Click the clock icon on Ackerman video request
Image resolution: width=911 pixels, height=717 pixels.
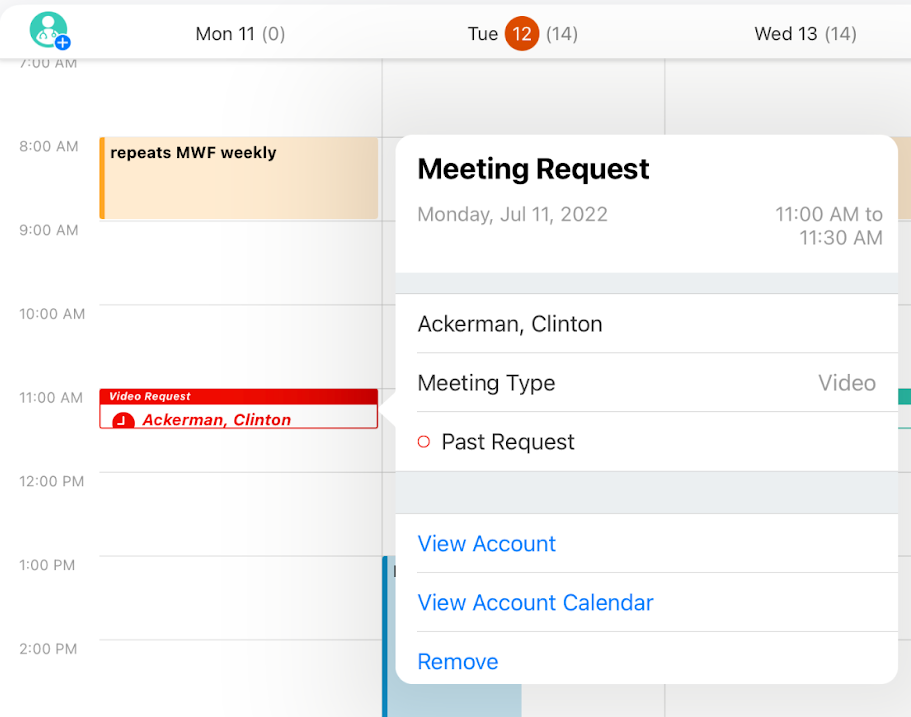[x=123, y=421]
